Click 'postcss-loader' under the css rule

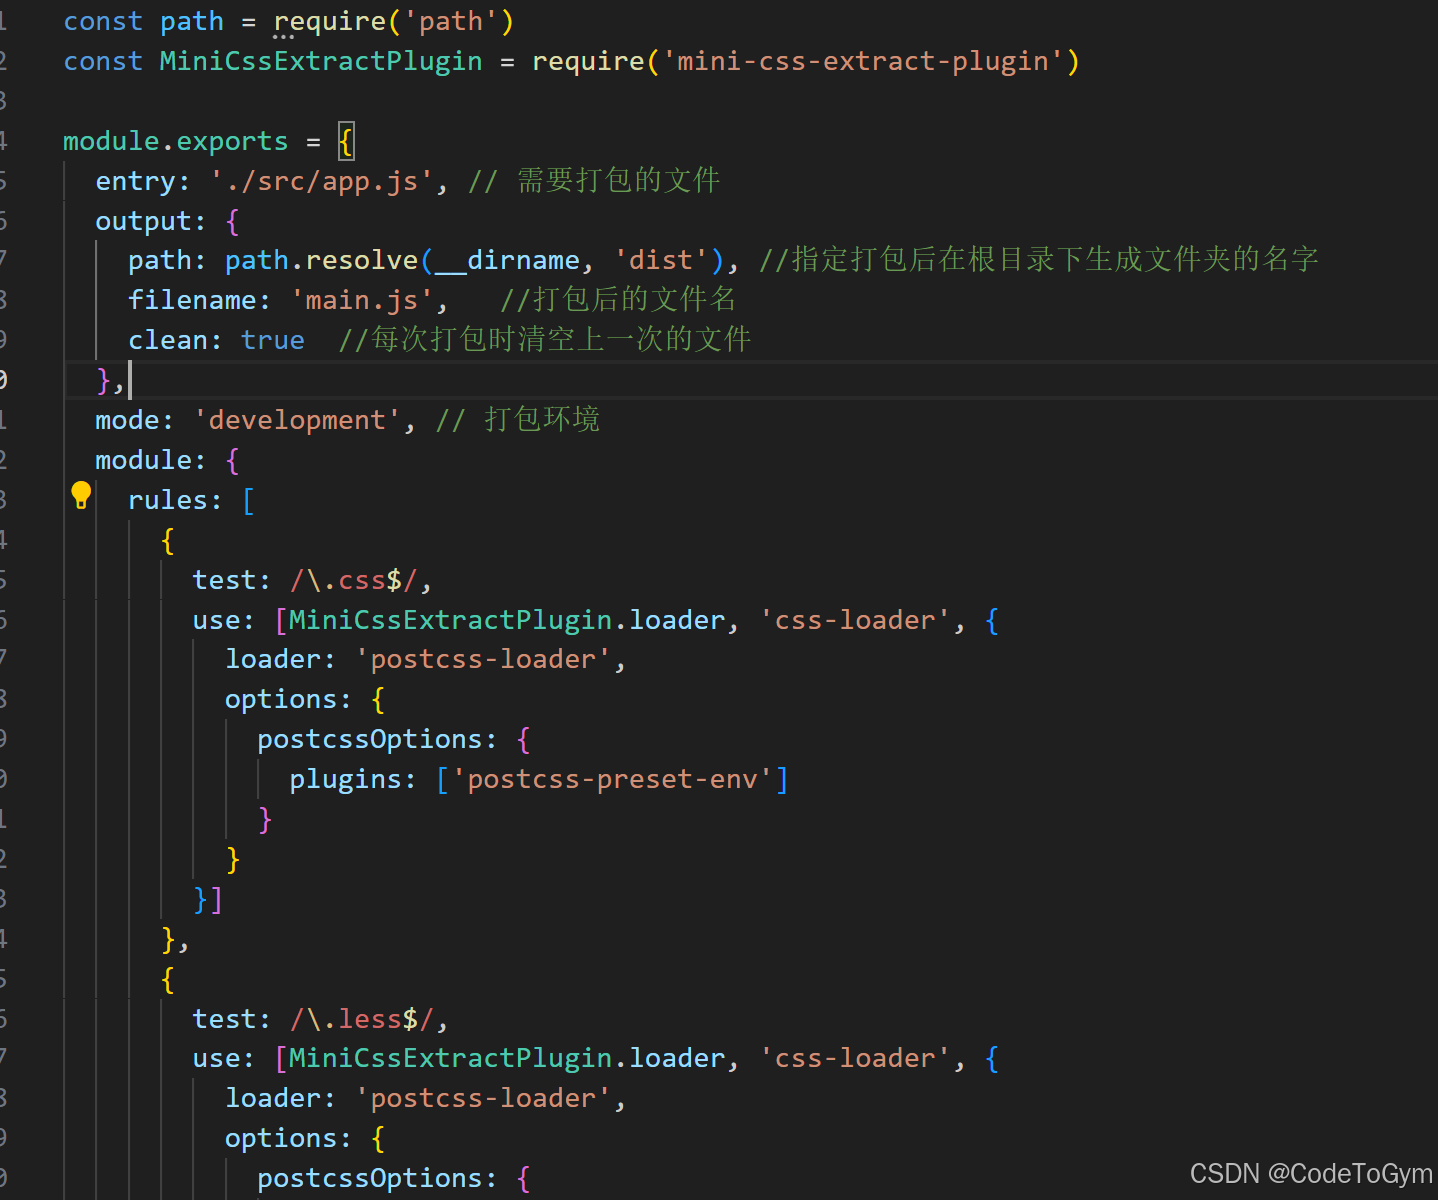(x=483, y=659)
